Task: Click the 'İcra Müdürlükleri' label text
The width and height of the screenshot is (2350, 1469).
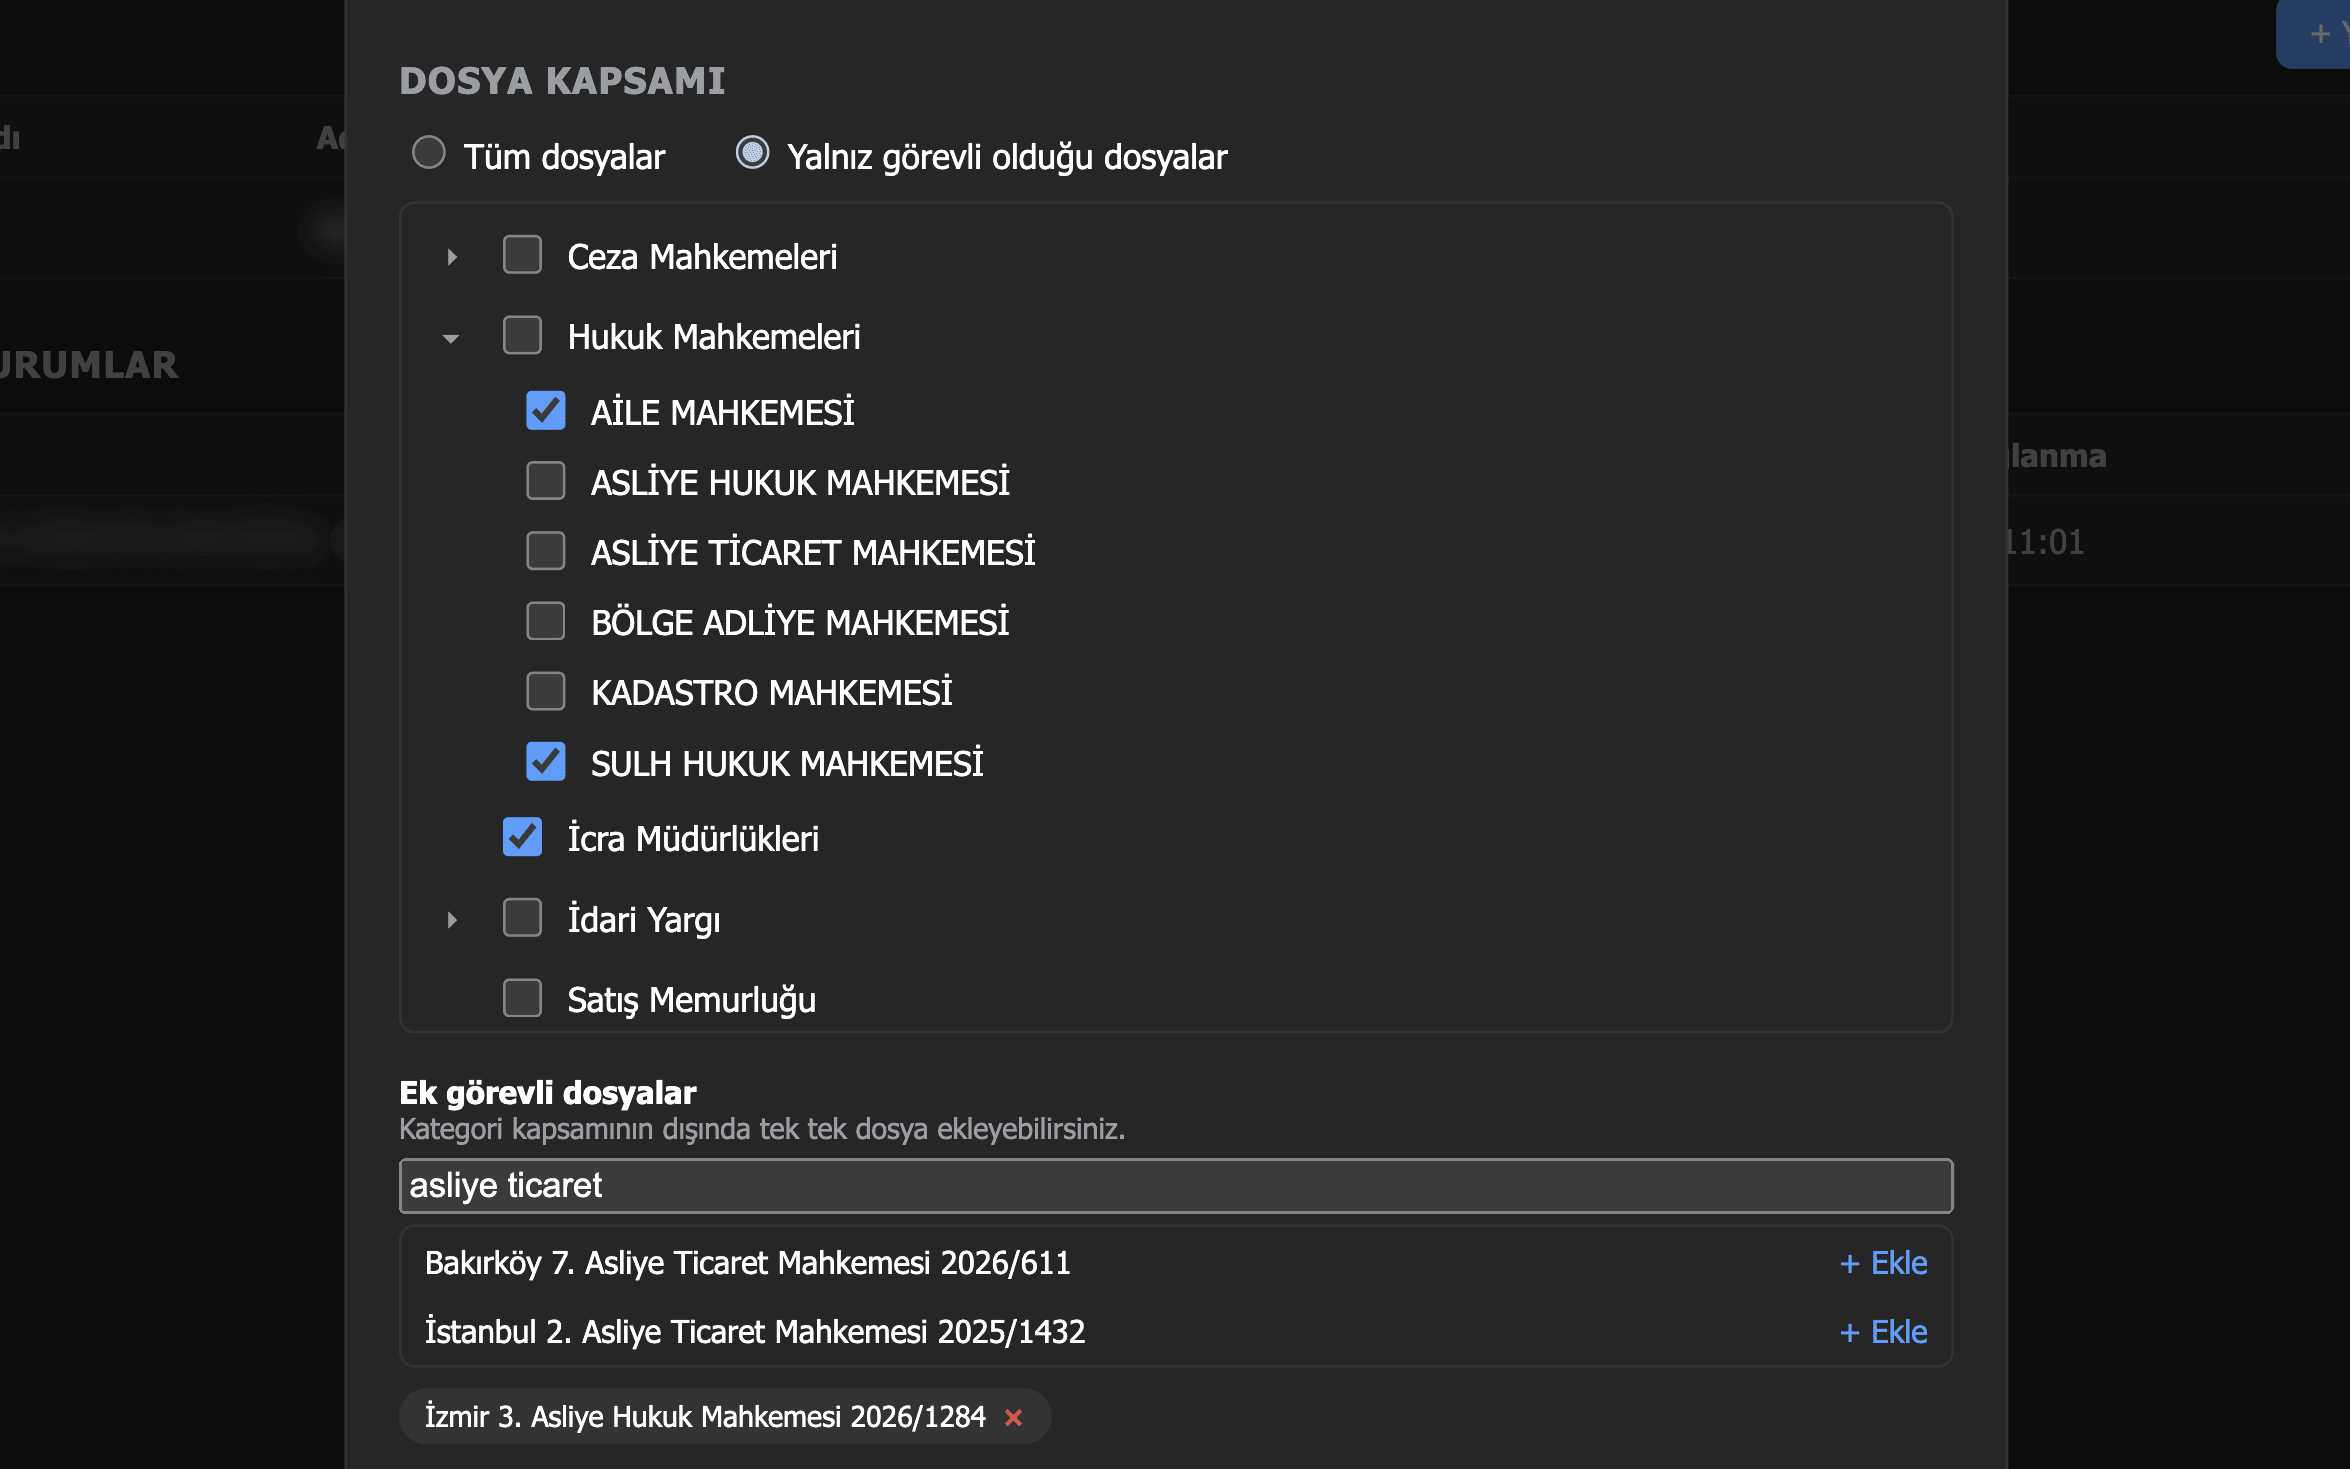Action: 693,838
